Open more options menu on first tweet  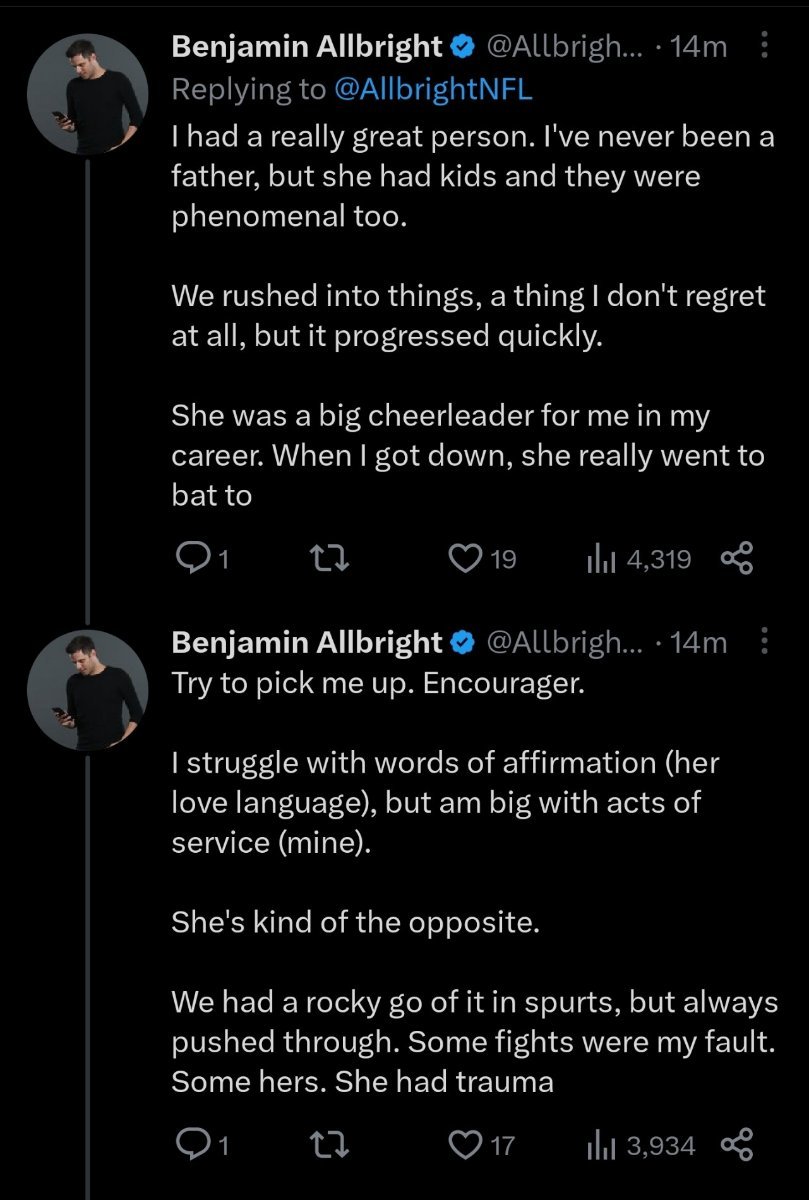[x=765, y=46]
